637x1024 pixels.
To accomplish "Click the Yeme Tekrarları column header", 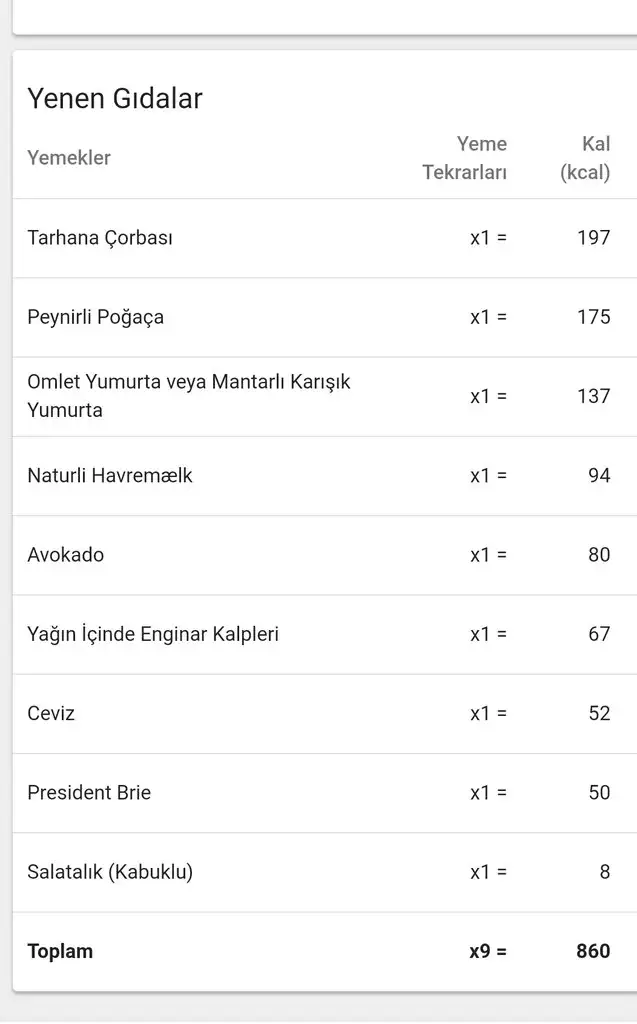I will 465,158.
